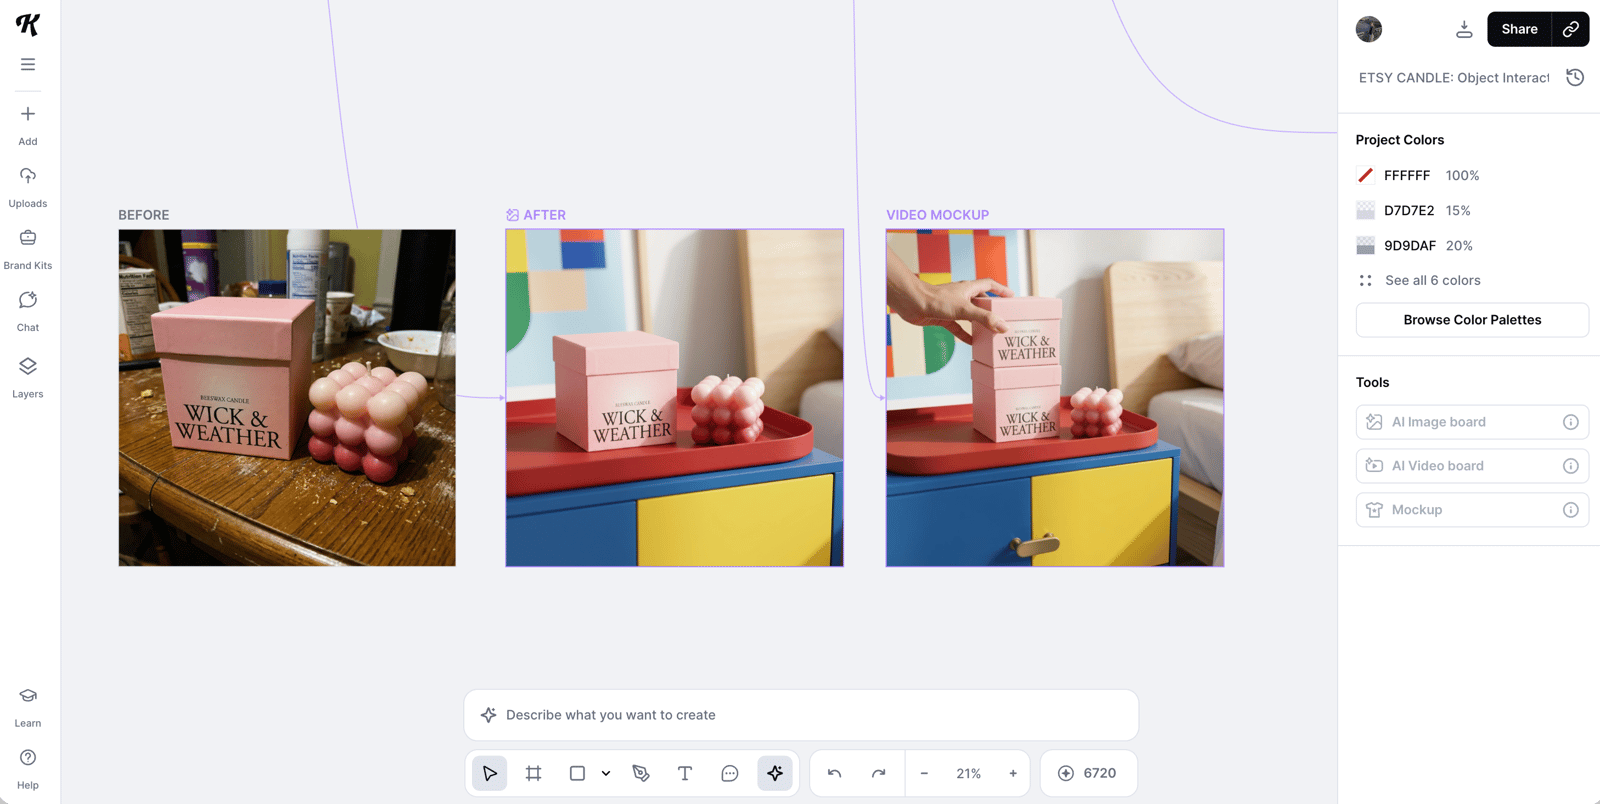Screen dimensions: 1600x804
Task: Copy link using chain icon
Action: 1570,29
